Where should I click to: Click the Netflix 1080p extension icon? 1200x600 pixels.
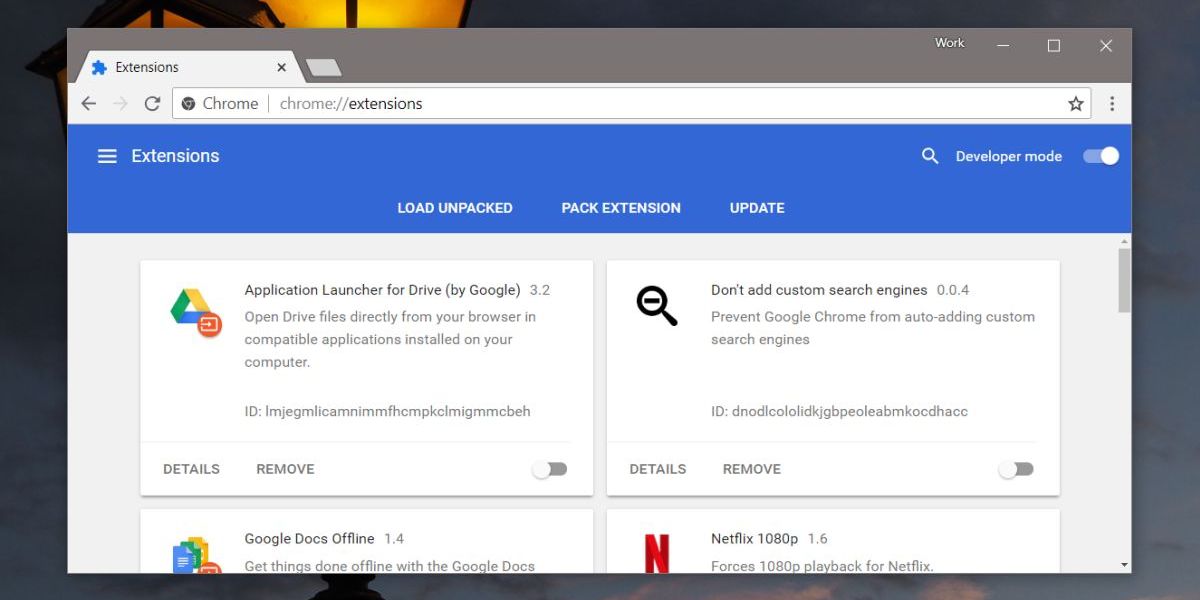tap(657, 555)
